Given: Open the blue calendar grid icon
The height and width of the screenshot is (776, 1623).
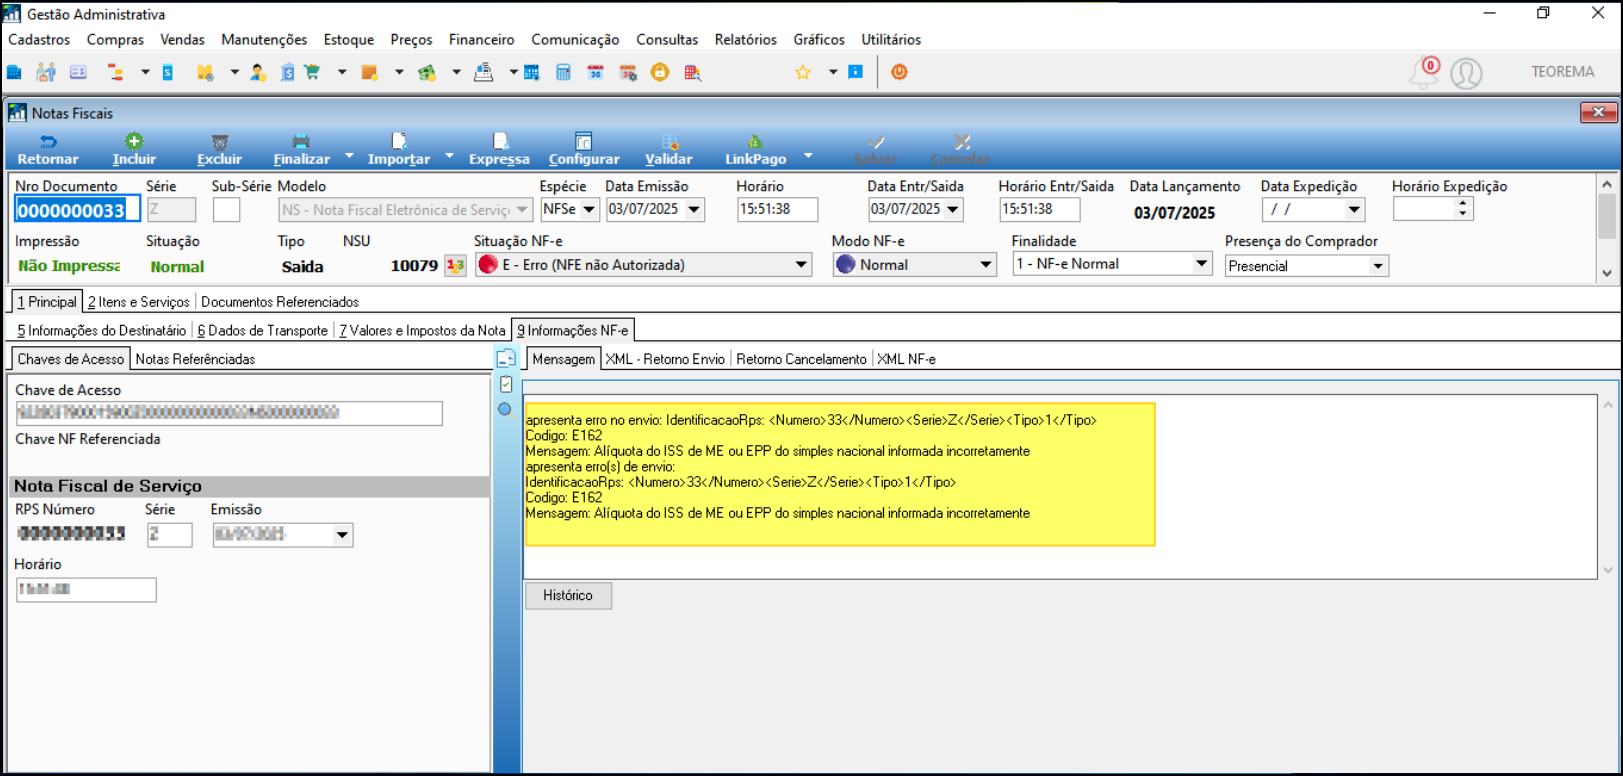Looking at the screenshot, I should 531,72.
